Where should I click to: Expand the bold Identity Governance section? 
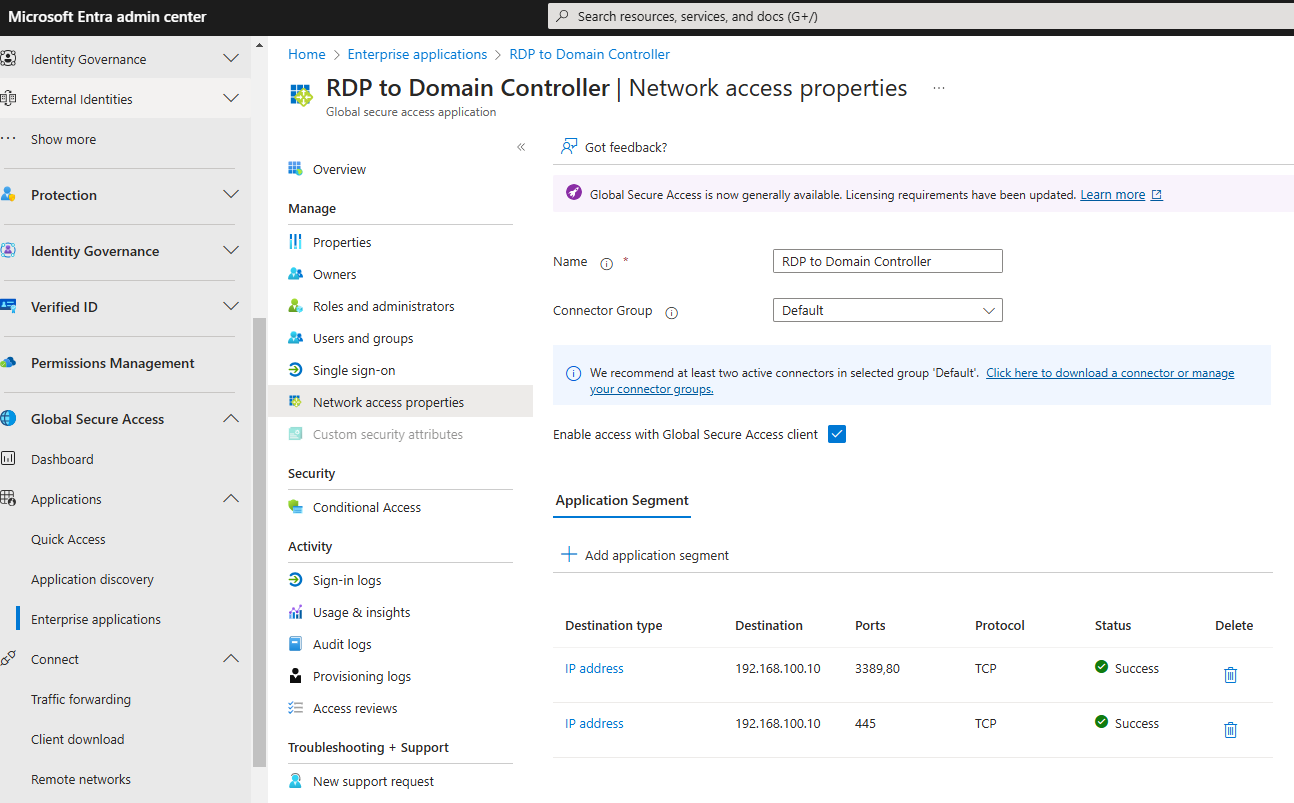click(231, 251)
